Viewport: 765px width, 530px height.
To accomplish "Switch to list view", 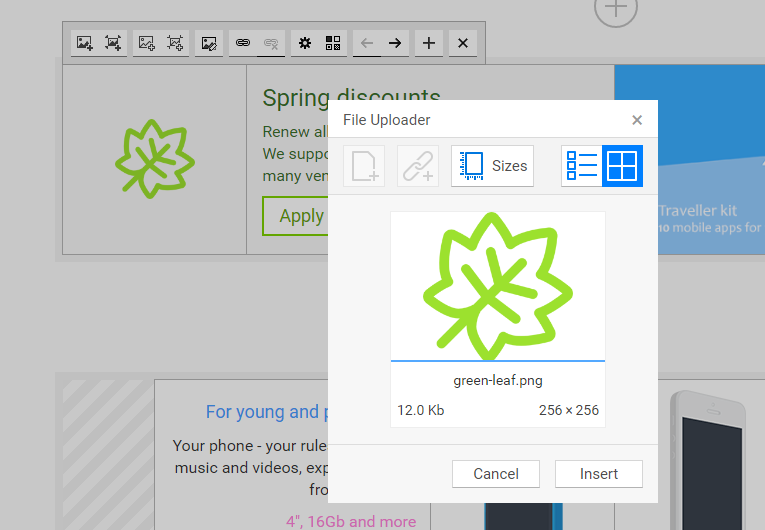I will pos(581,166).
